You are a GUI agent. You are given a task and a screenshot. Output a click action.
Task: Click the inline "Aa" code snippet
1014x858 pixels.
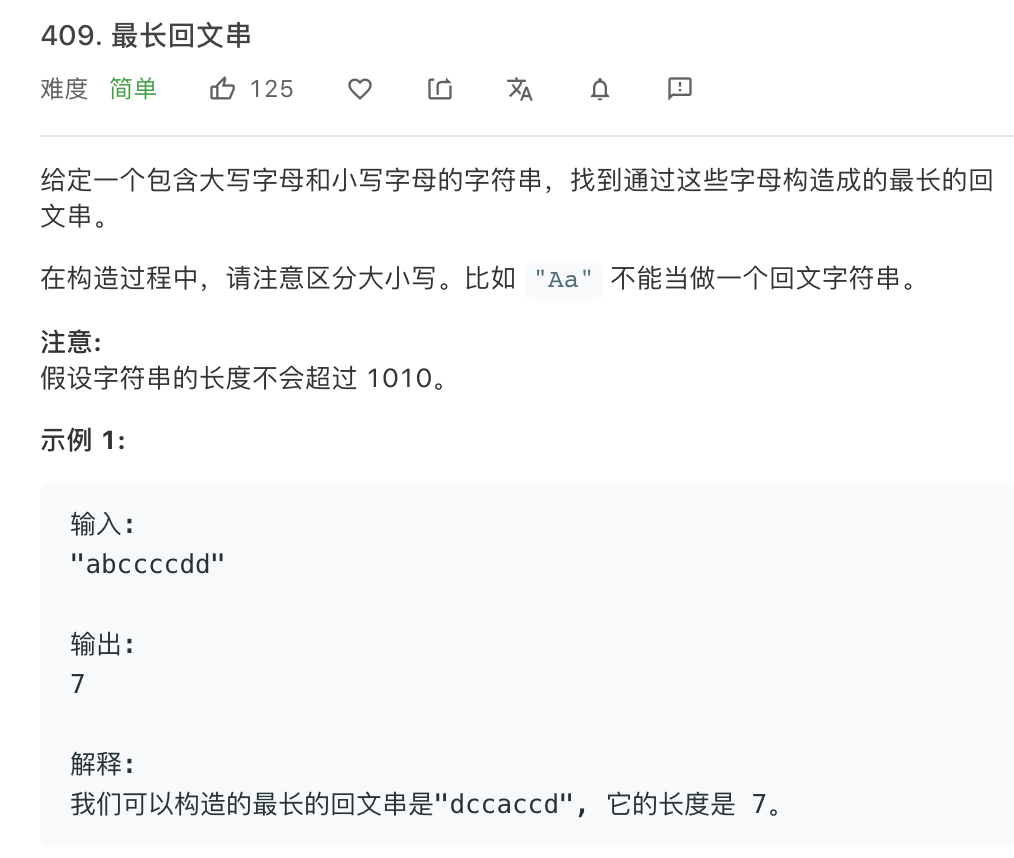(563, 280)
